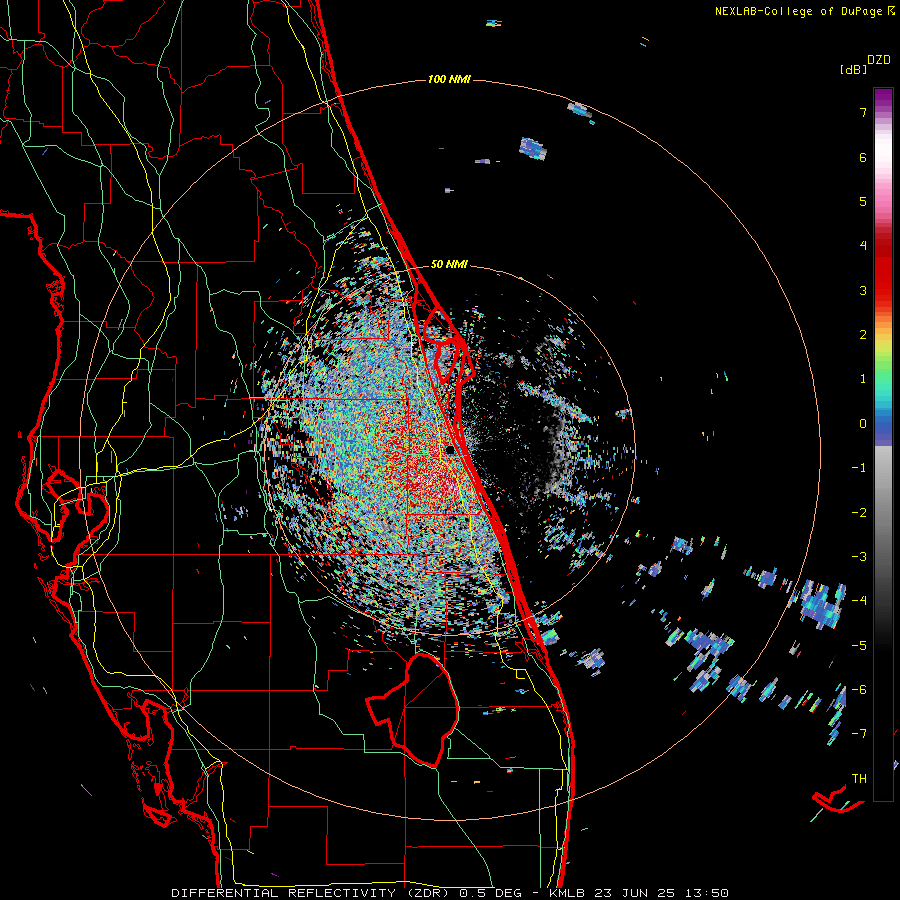
Task: Click the -1 value on the dB scale
Action: pos(859,468)
